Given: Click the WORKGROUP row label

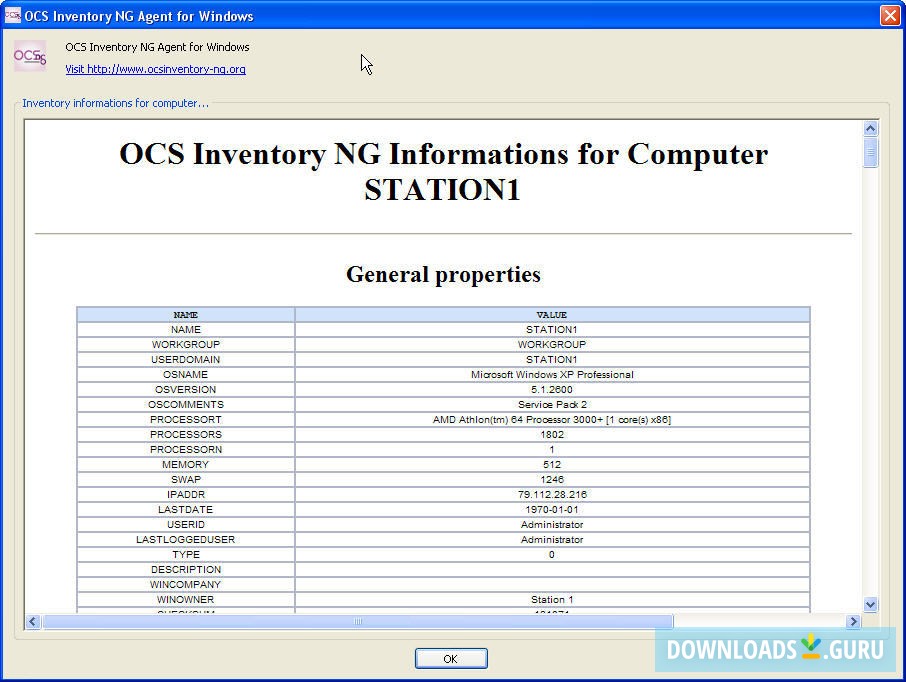Looking at the screenshot, I should click(x=185, y=344).
